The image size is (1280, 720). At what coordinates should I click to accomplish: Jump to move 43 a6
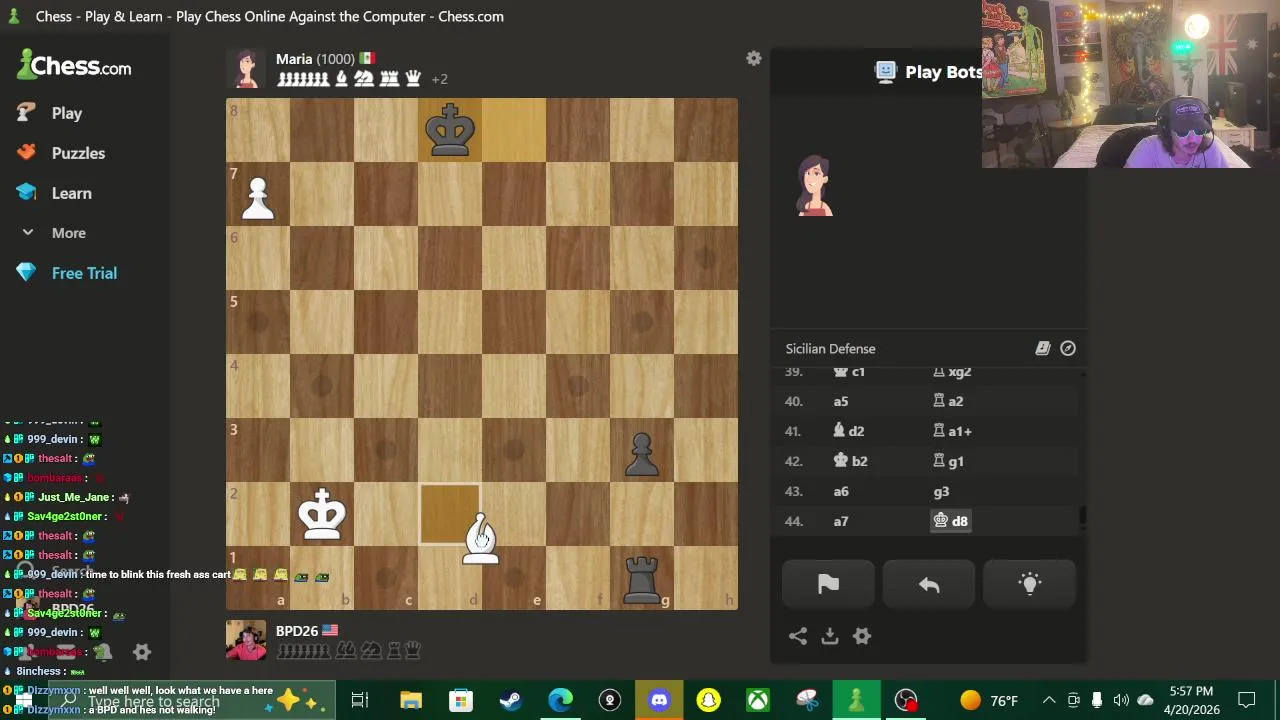(841, 491)
